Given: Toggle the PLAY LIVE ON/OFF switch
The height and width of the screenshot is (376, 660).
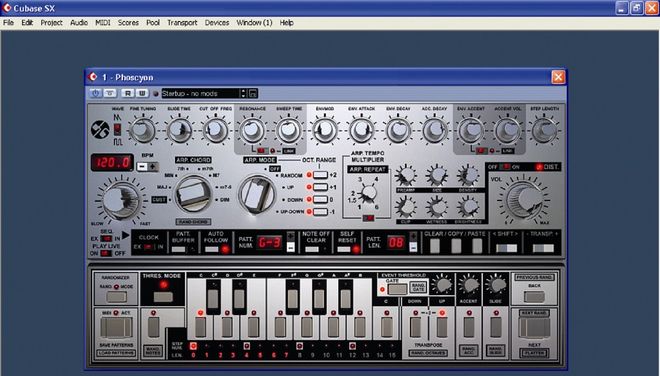Looking at the screenshot, I should pyautogui.click(x=105, y=253).
